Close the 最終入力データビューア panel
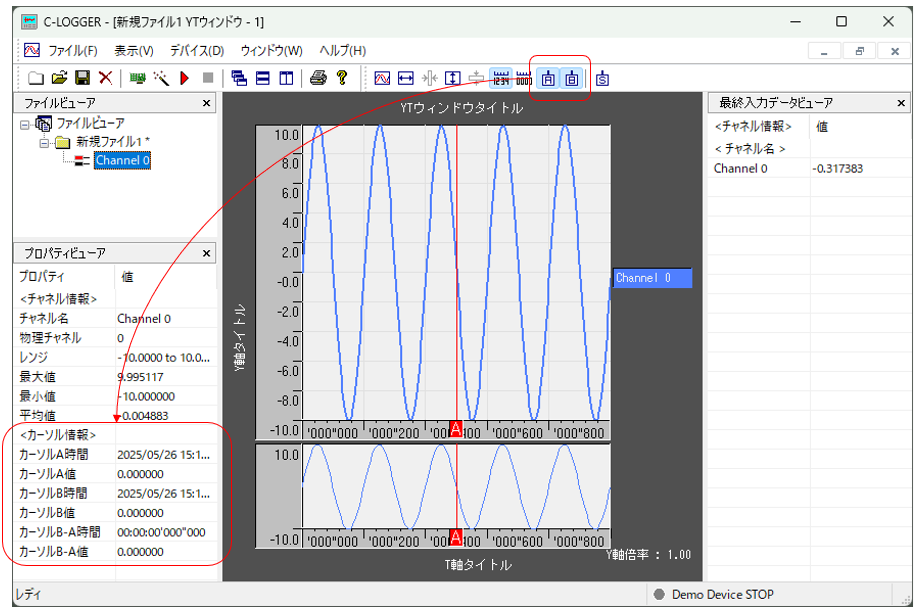 900,103
